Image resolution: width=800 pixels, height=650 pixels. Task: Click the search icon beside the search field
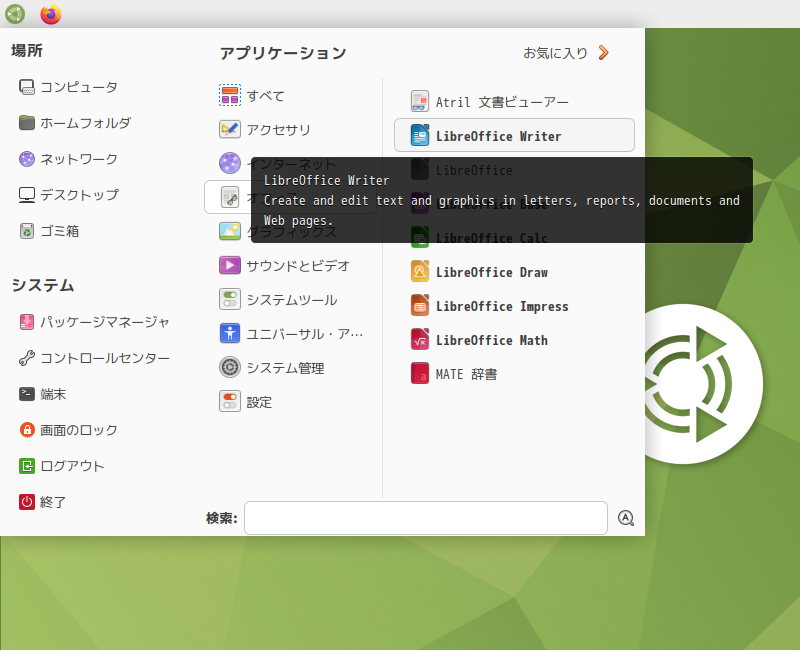[626, 518]
